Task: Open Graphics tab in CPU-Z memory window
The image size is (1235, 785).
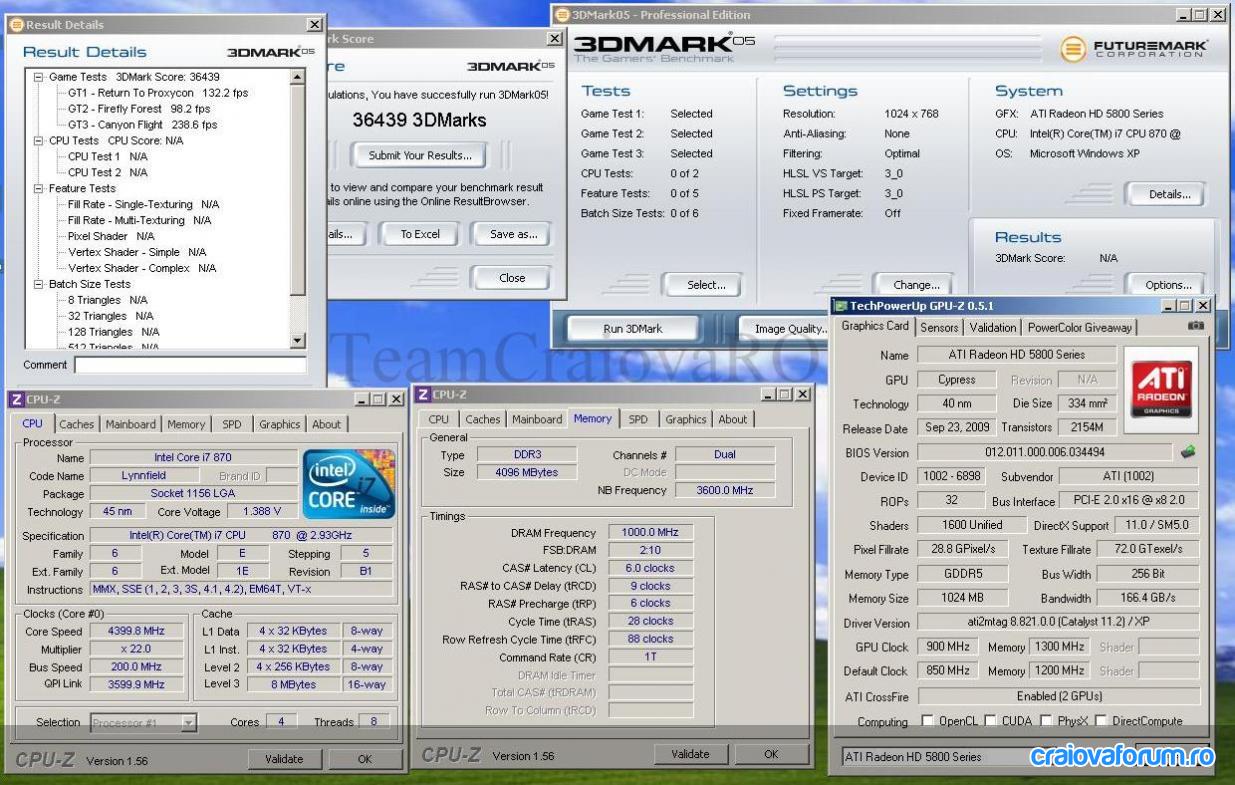Action: click(x=686, y=420)
